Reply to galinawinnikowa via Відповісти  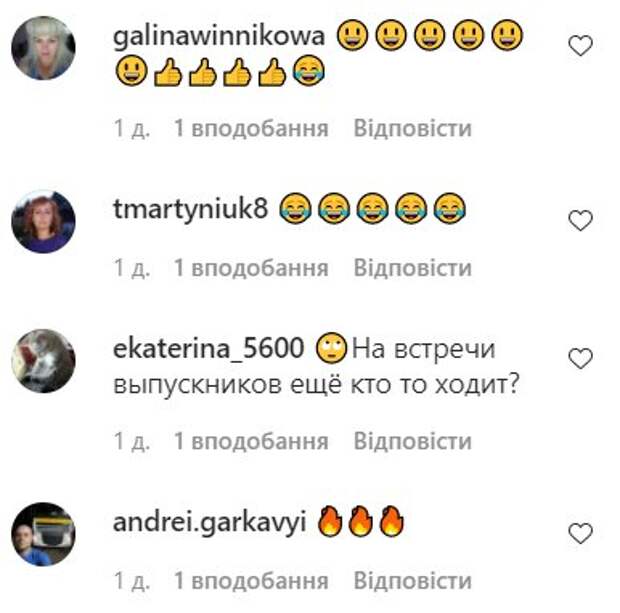tap(413, 129)
